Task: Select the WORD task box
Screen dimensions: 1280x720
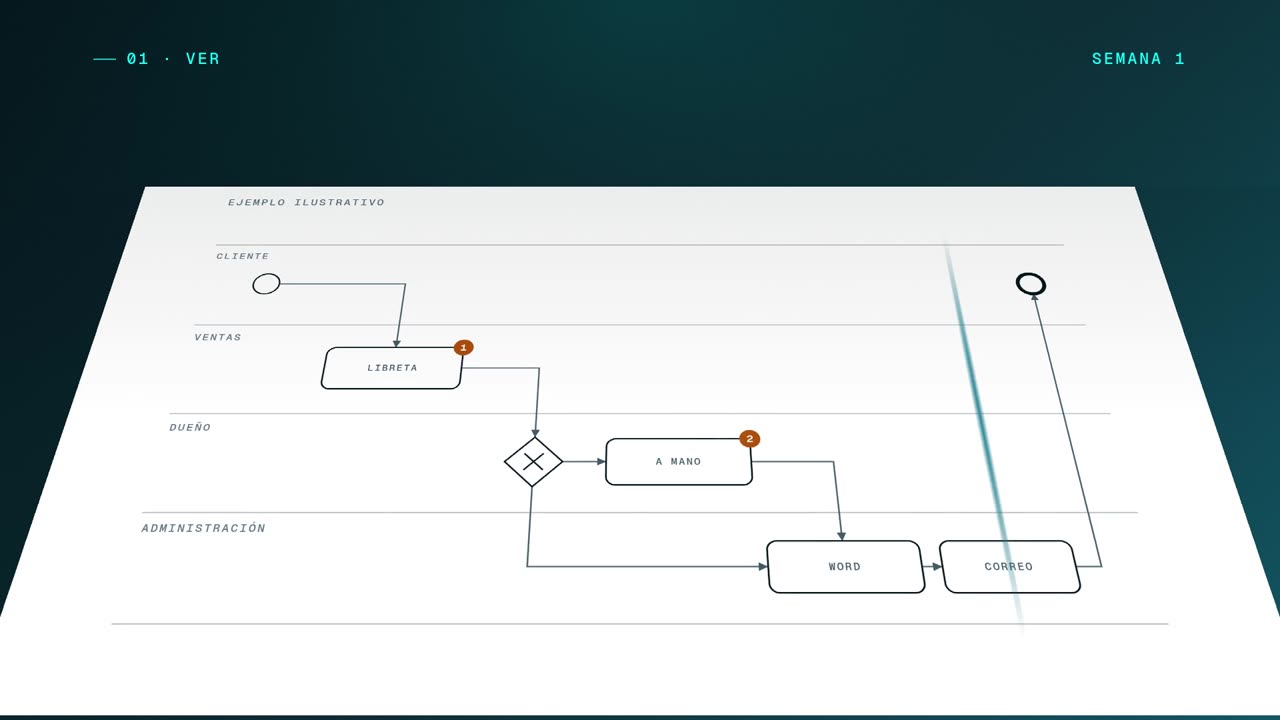Action: tap(846, 567)
